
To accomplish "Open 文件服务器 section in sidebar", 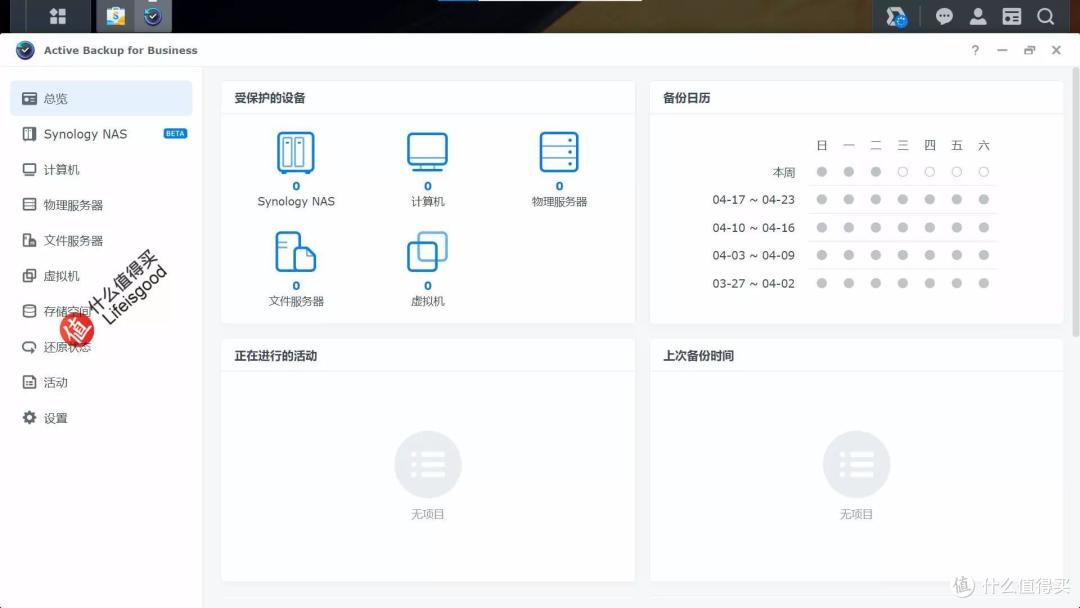I will (x=101, y=240).
